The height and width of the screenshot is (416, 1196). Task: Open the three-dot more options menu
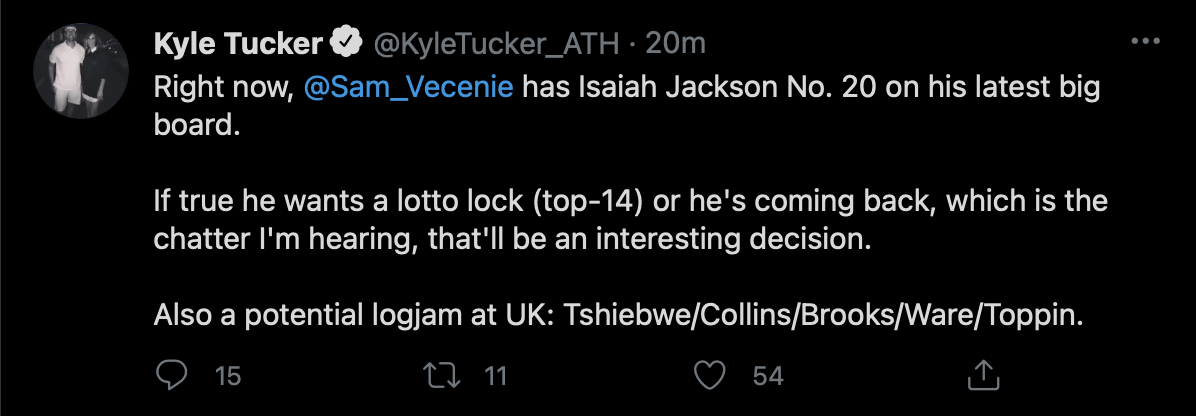click(x=1144, y=43)
